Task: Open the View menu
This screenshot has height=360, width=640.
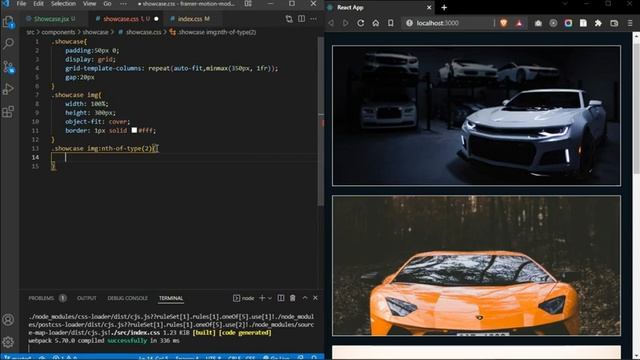Action: pos(89,4)
